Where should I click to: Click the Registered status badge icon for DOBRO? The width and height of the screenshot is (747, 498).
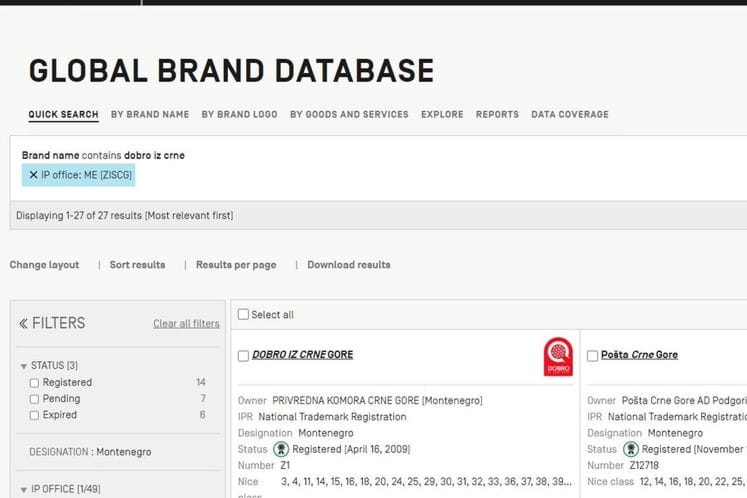click(281, 449)
